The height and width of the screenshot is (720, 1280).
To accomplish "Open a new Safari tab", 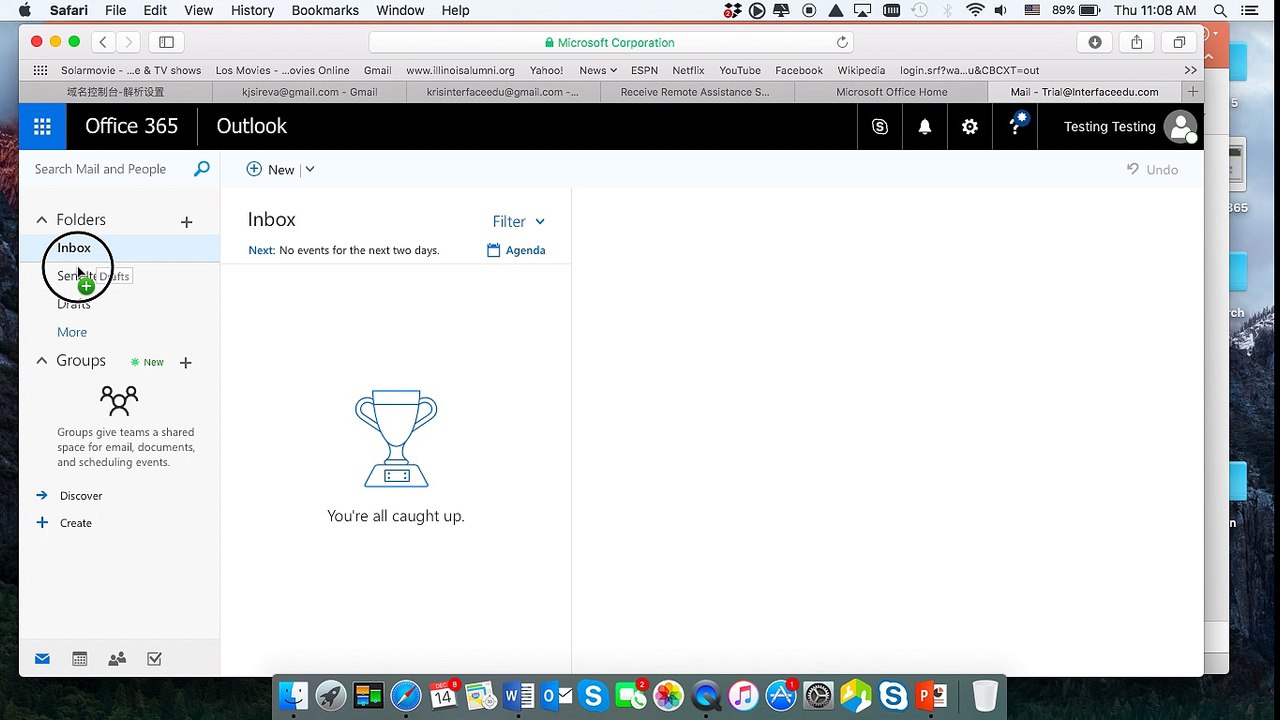I will pos(1192,91).
